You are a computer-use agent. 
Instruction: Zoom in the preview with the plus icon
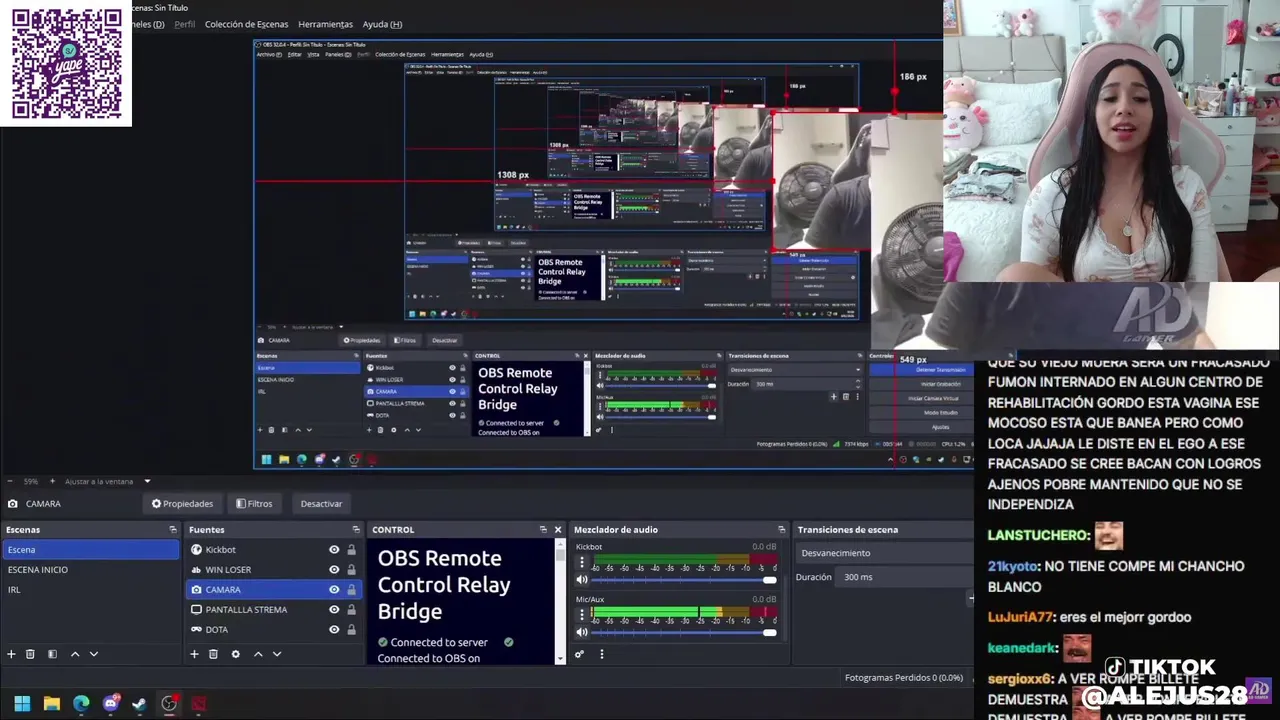click(x=54, y=481)
